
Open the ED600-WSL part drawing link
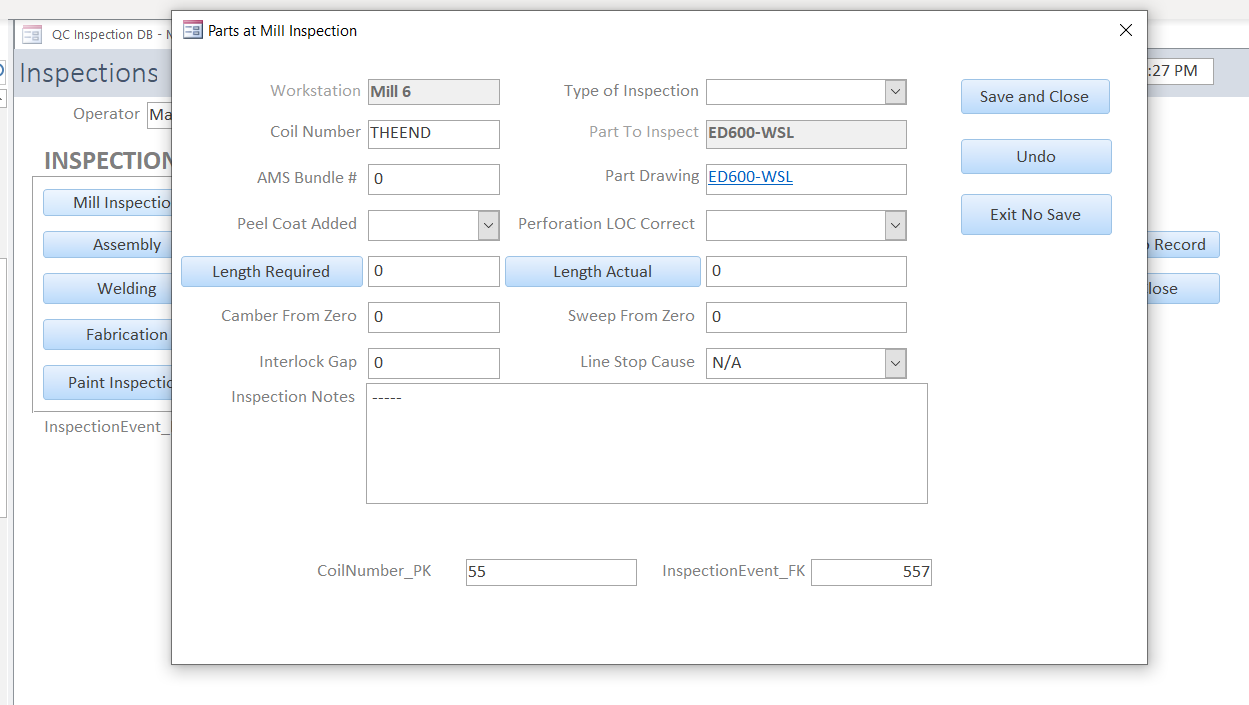click(x=750, y=178)
